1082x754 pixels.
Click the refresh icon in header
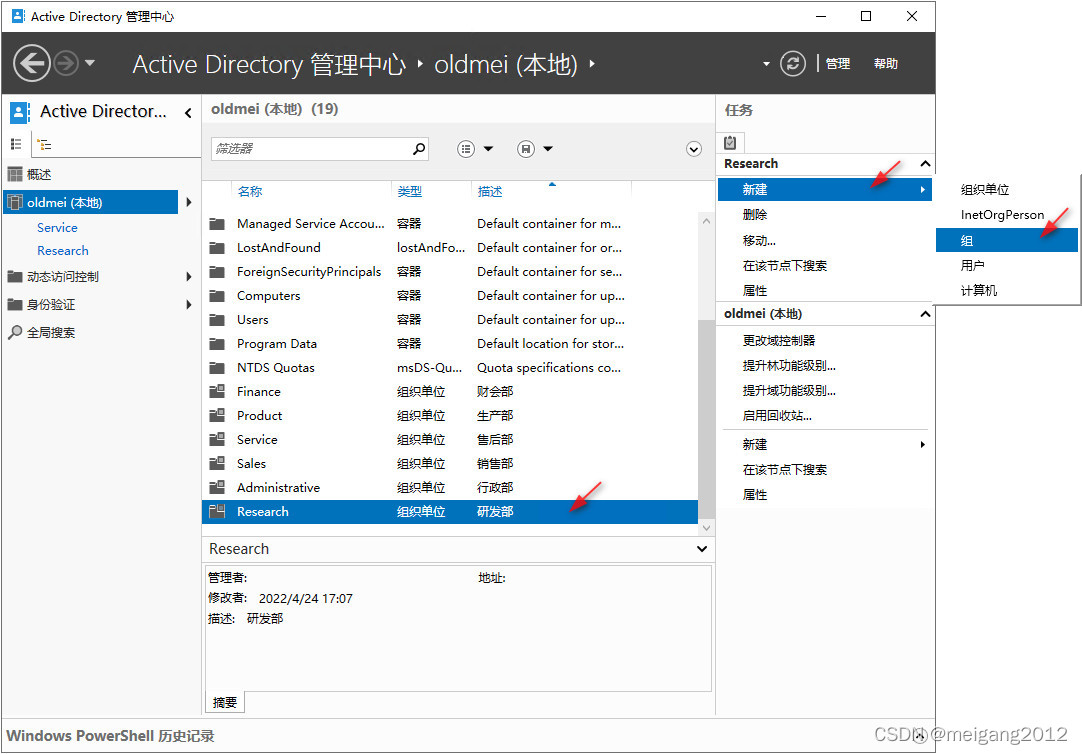click(793, 64)
